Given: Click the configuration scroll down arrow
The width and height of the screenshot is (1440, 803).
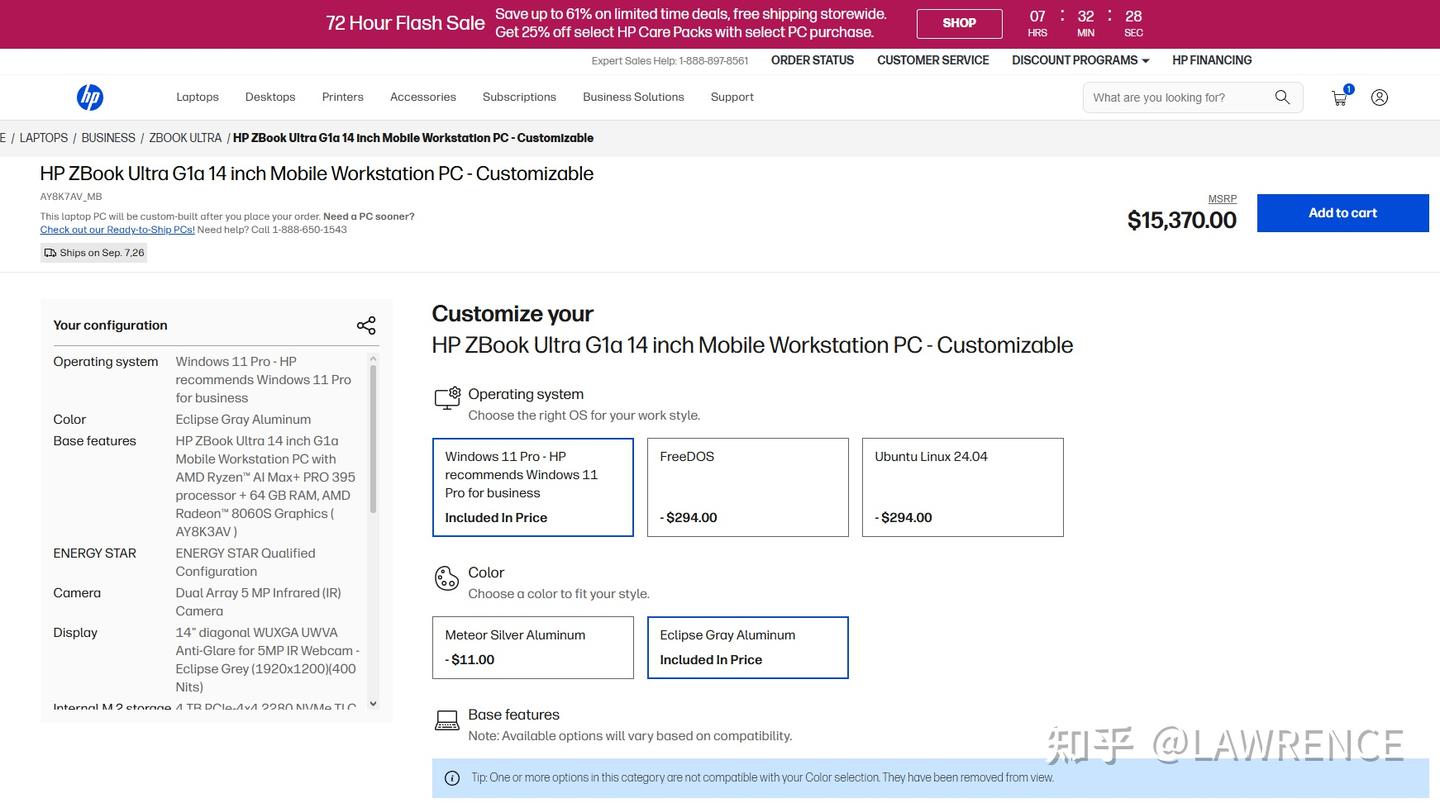Looking at the screenshot, I should (x=373, y=704).
